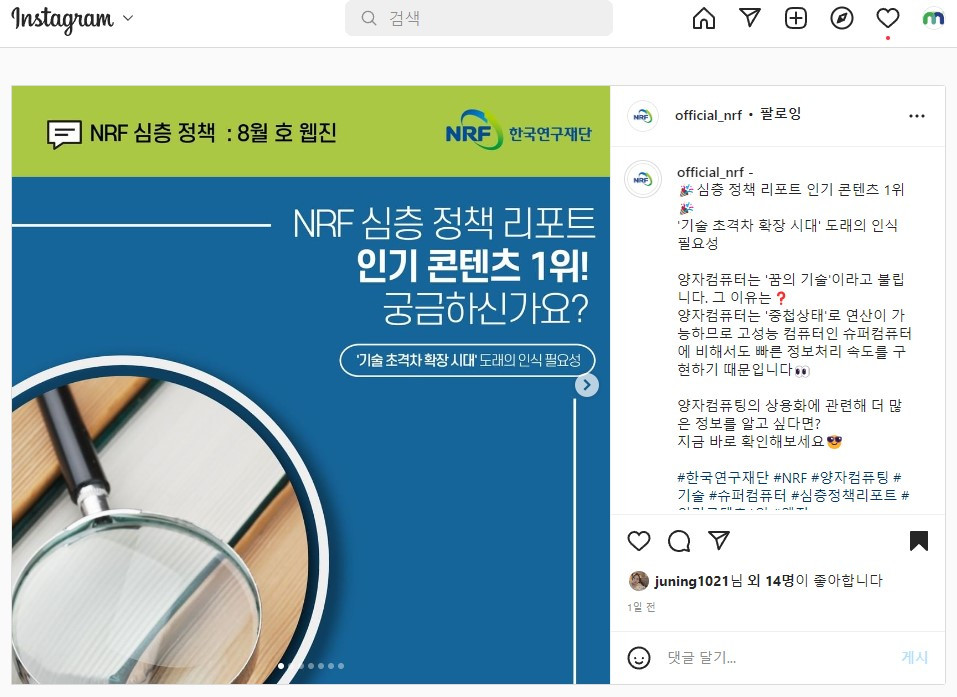Go to the Instagram home feed icon
Screen dimensions: 957x697
(704, 18)
